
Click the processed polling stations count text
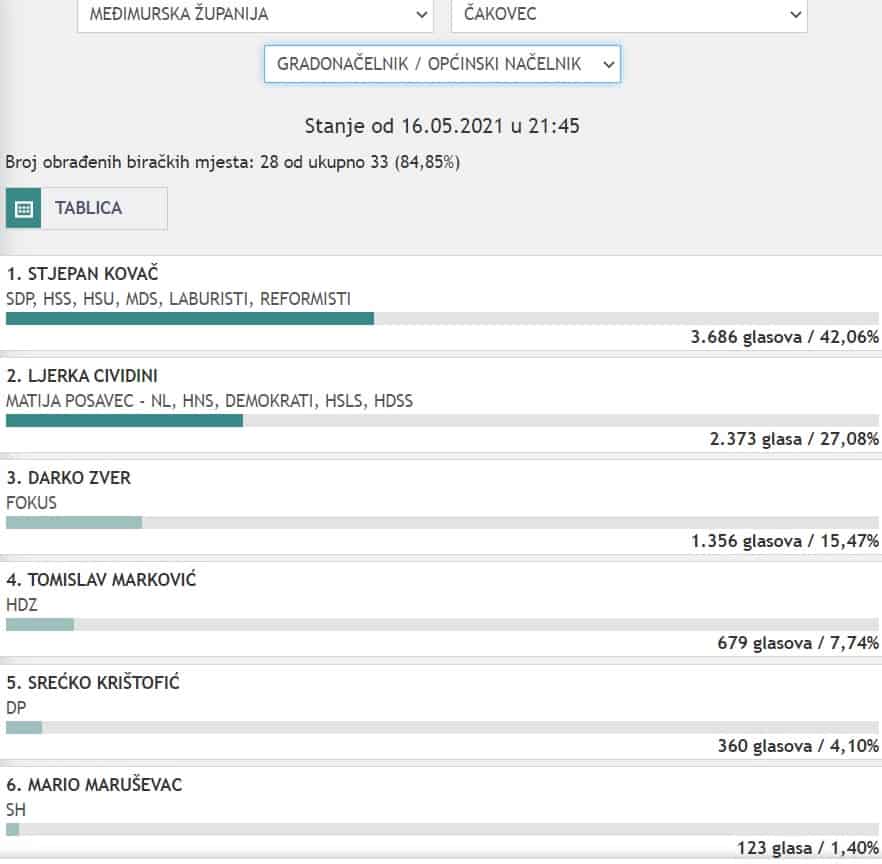coord(233,161)
